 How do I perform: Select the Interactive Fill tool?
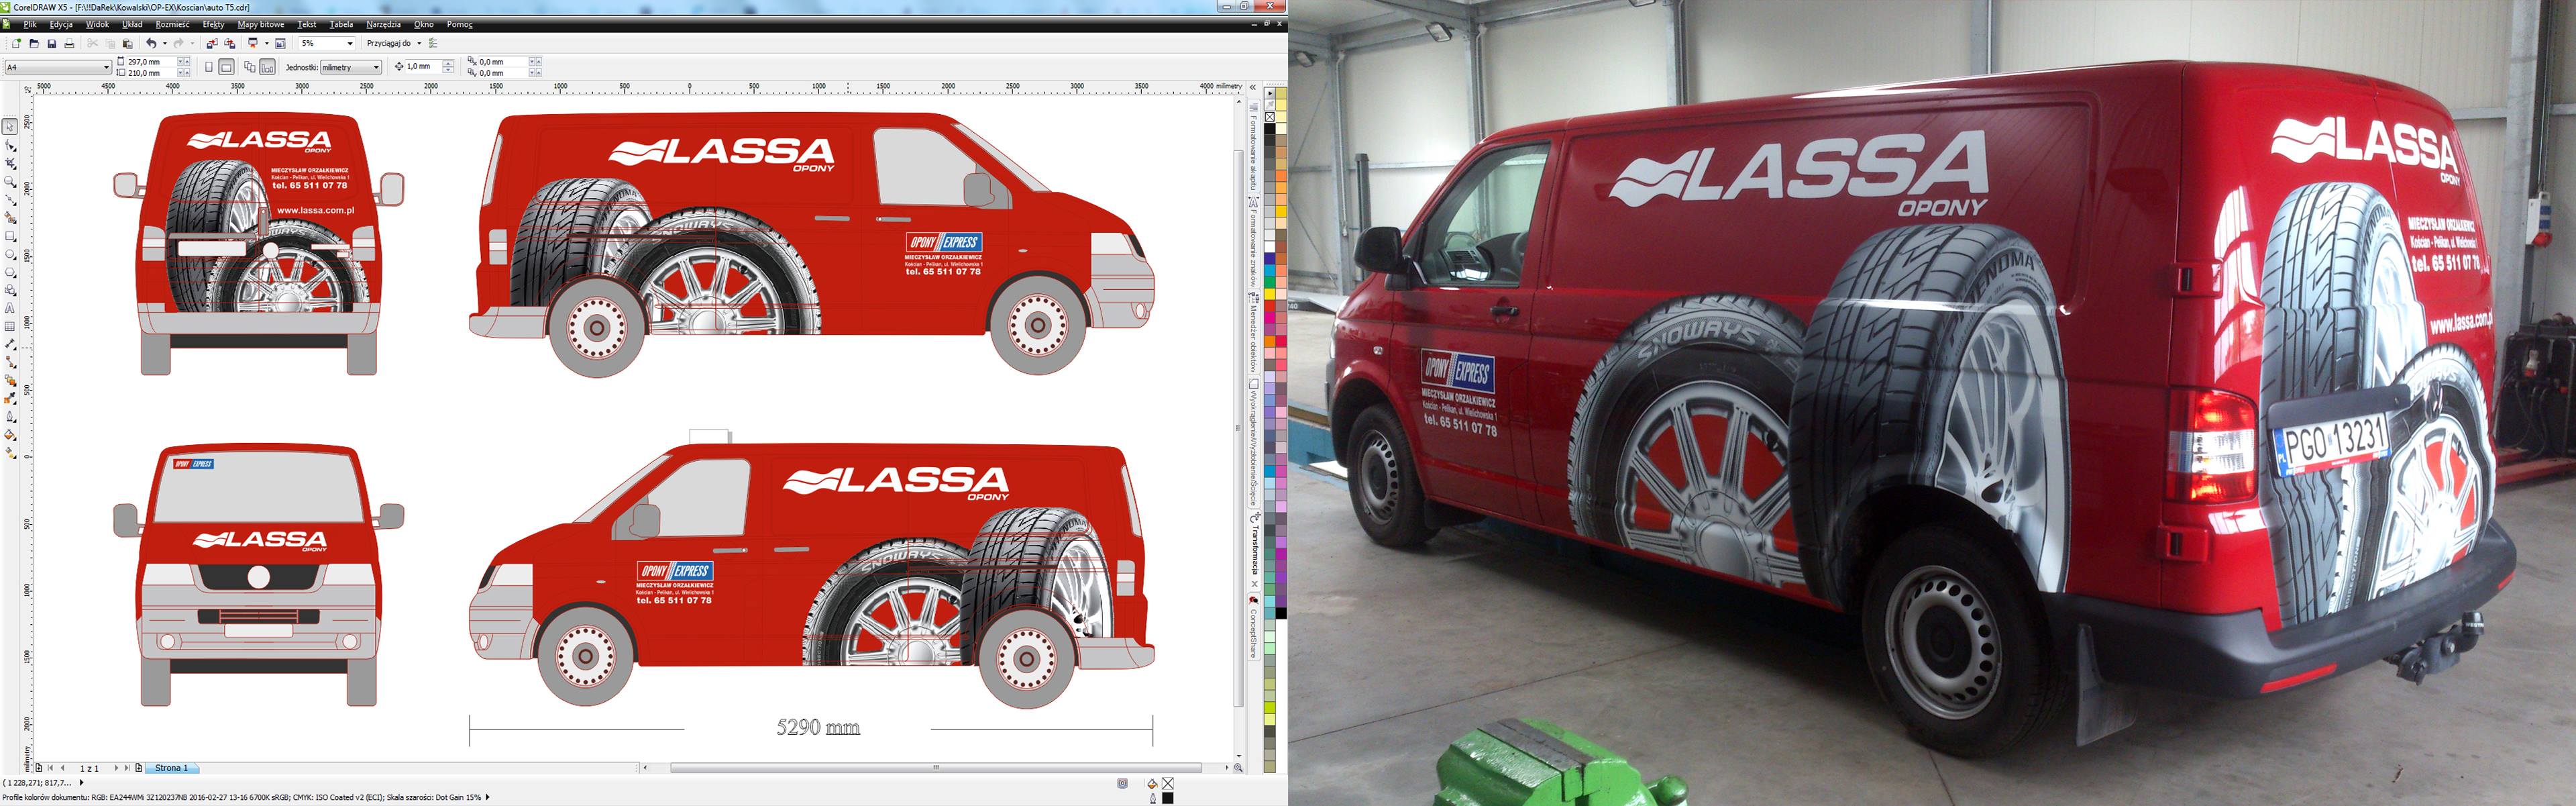(10, 452)
